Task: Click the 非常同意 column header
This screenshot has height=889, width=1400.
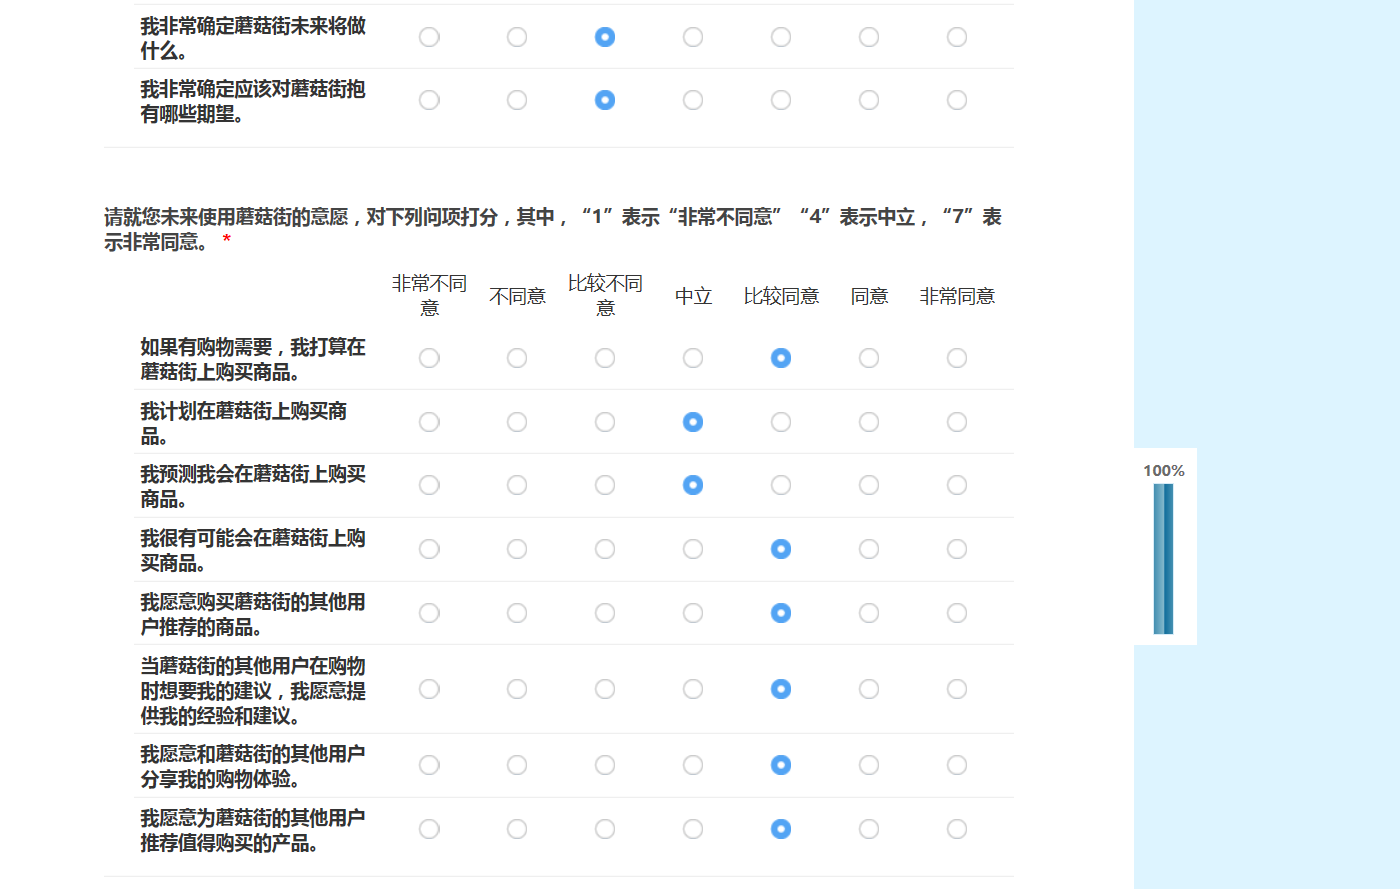Action: [x=957, y=296]
